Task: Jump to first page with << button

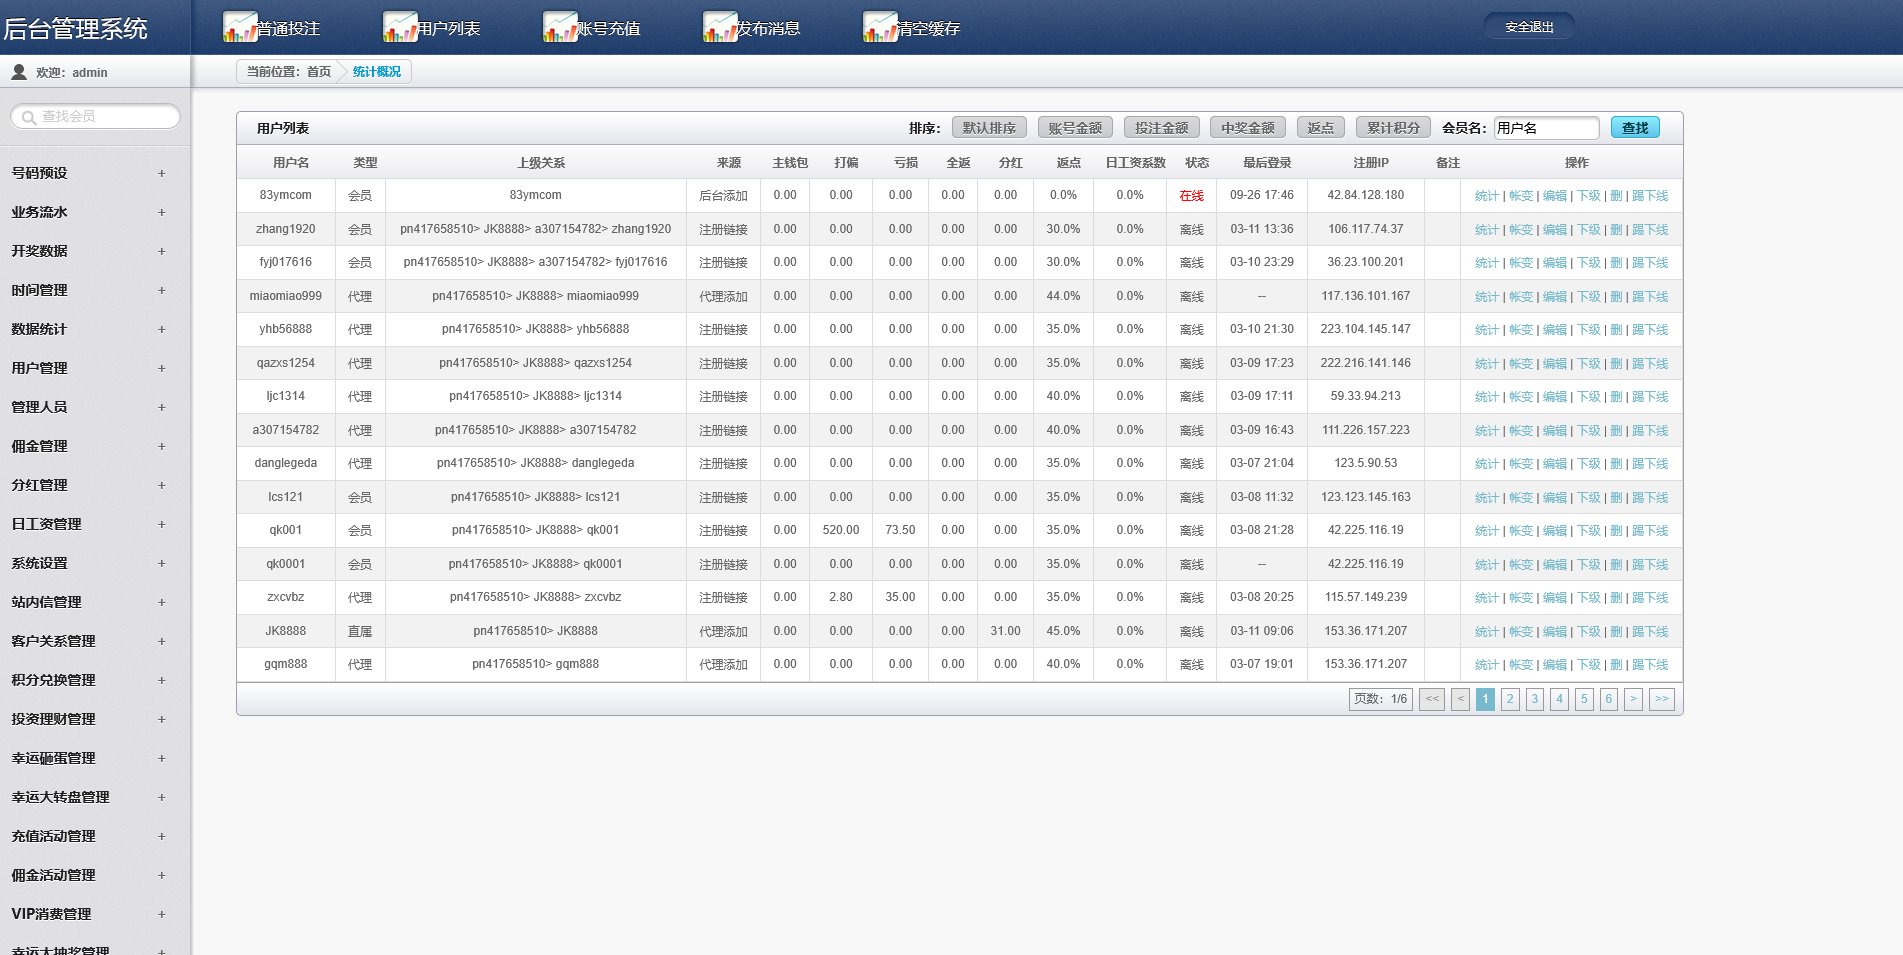Action: point(1432,699)
